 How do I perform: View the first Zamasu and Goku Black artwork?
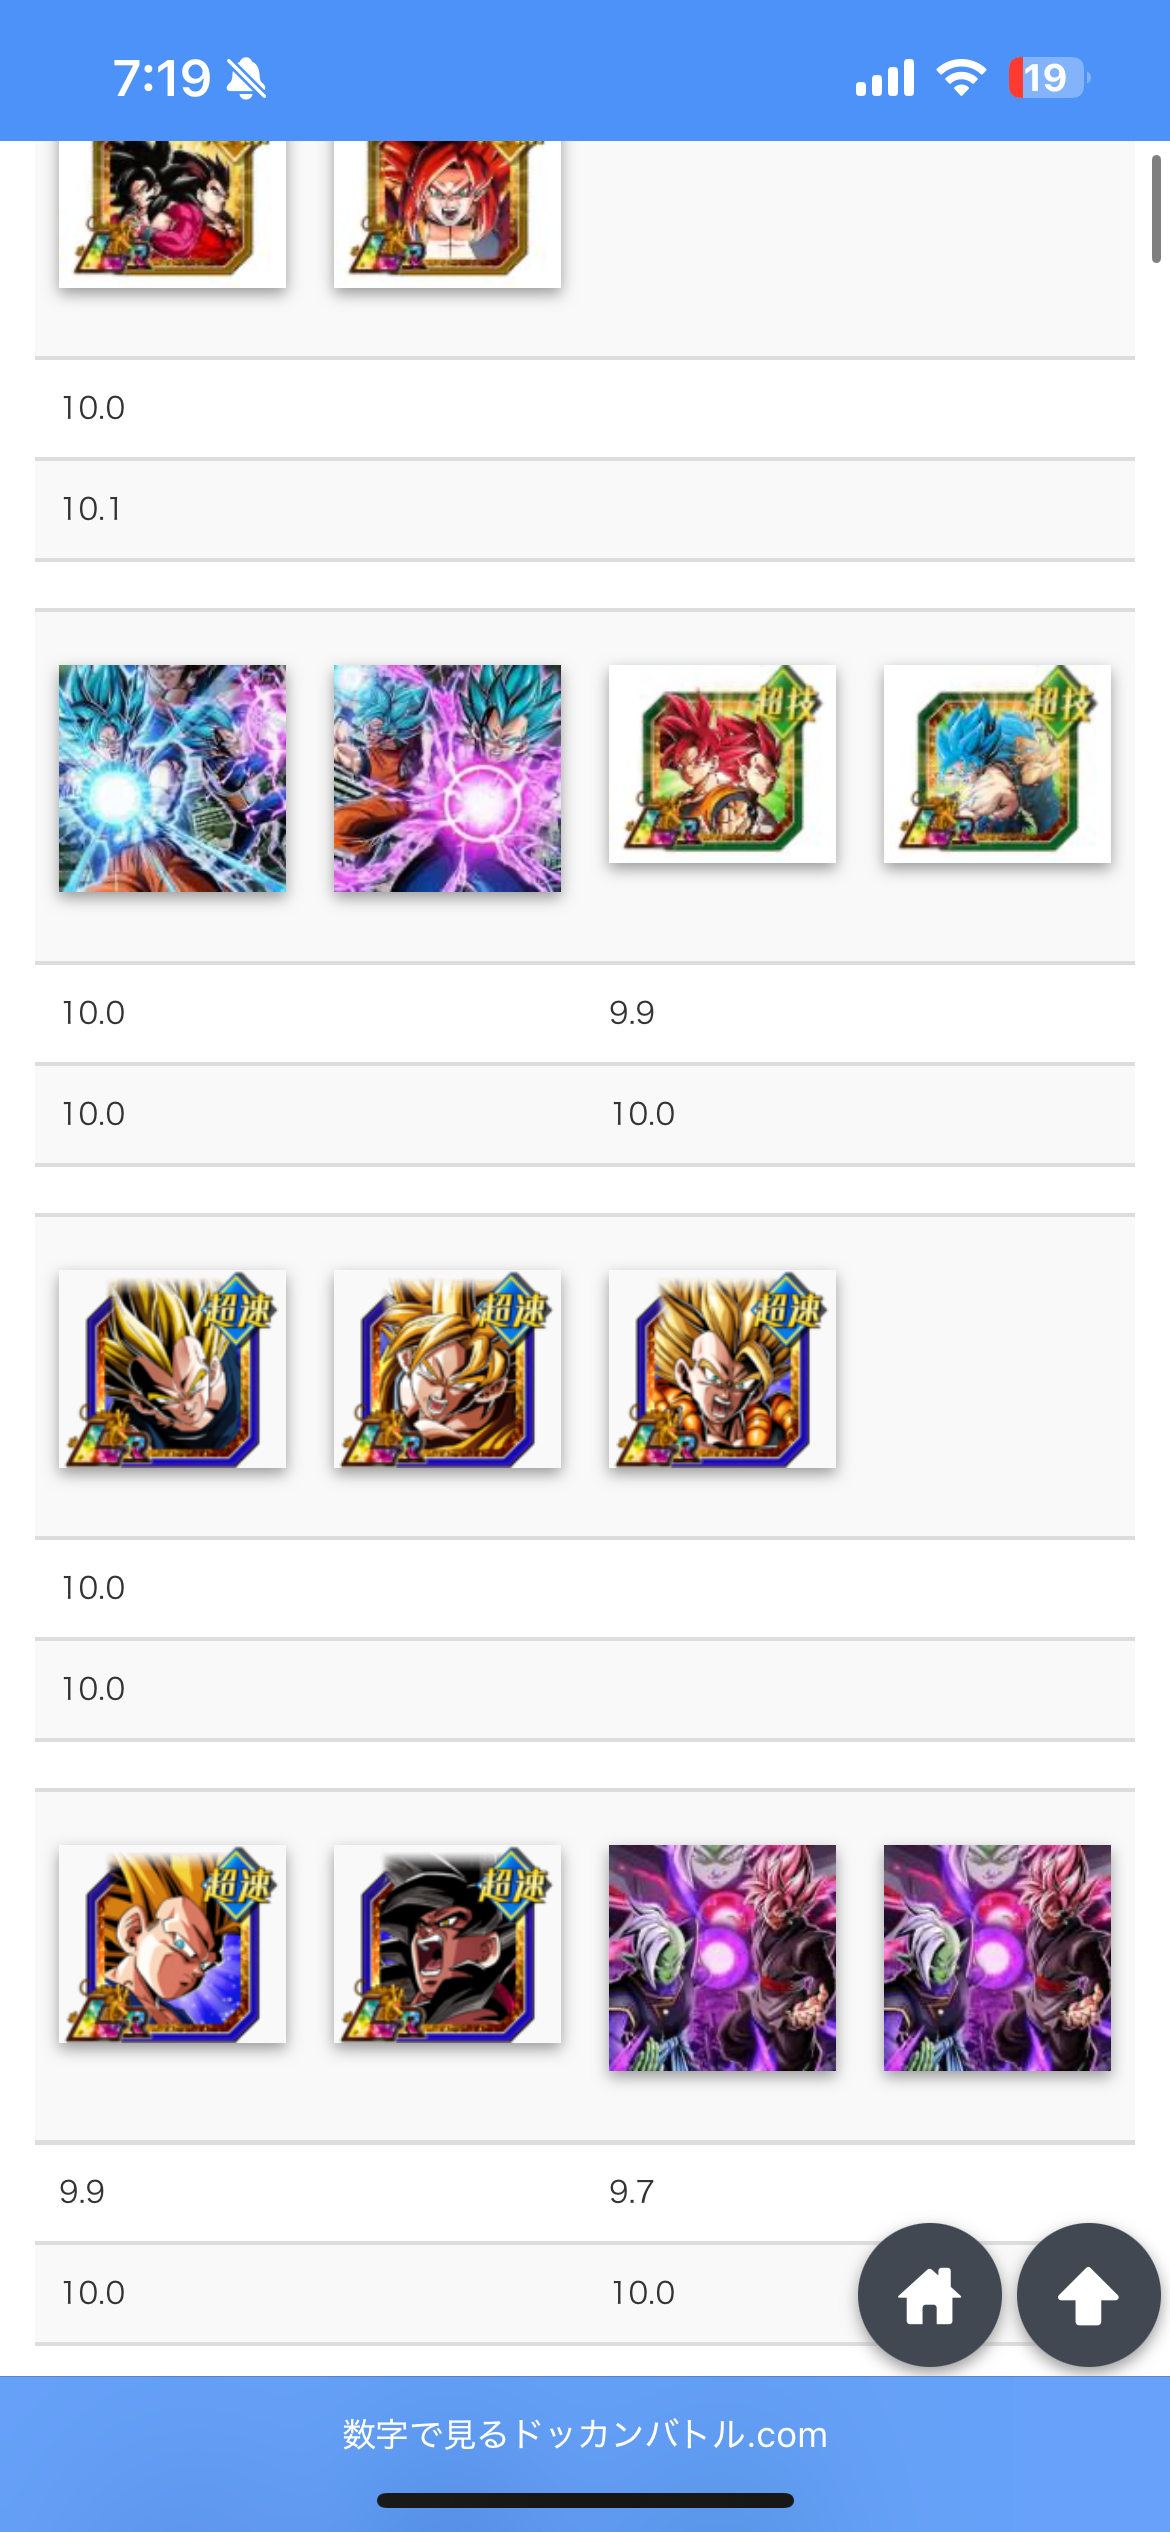click(x=722, y=1958)
